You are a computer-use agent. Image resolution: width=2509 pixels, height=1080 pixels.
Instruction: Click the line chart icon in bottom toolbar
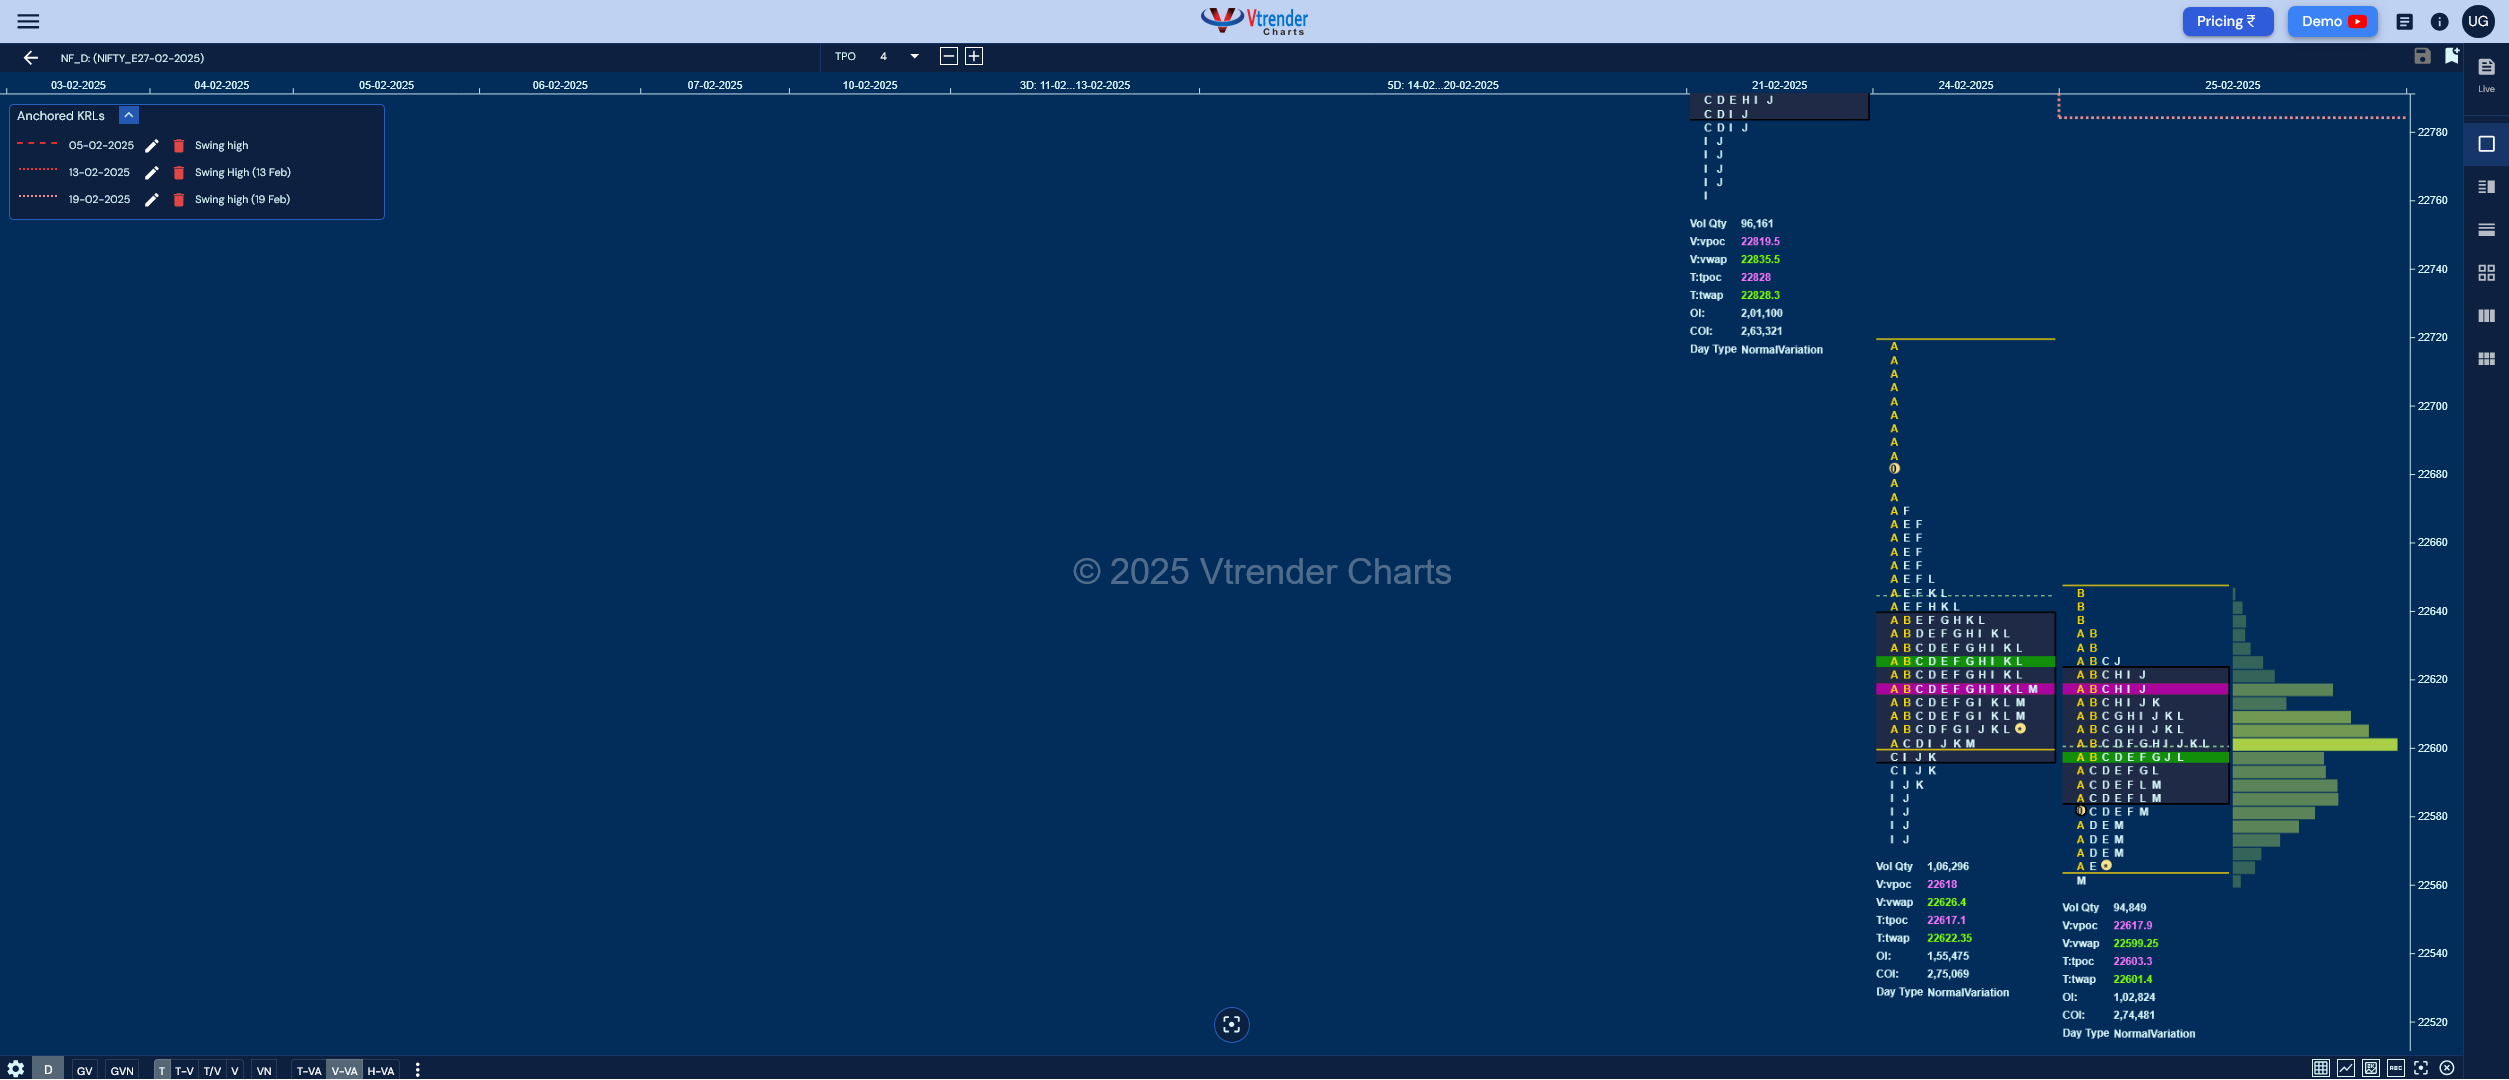coord(2345,1068)
